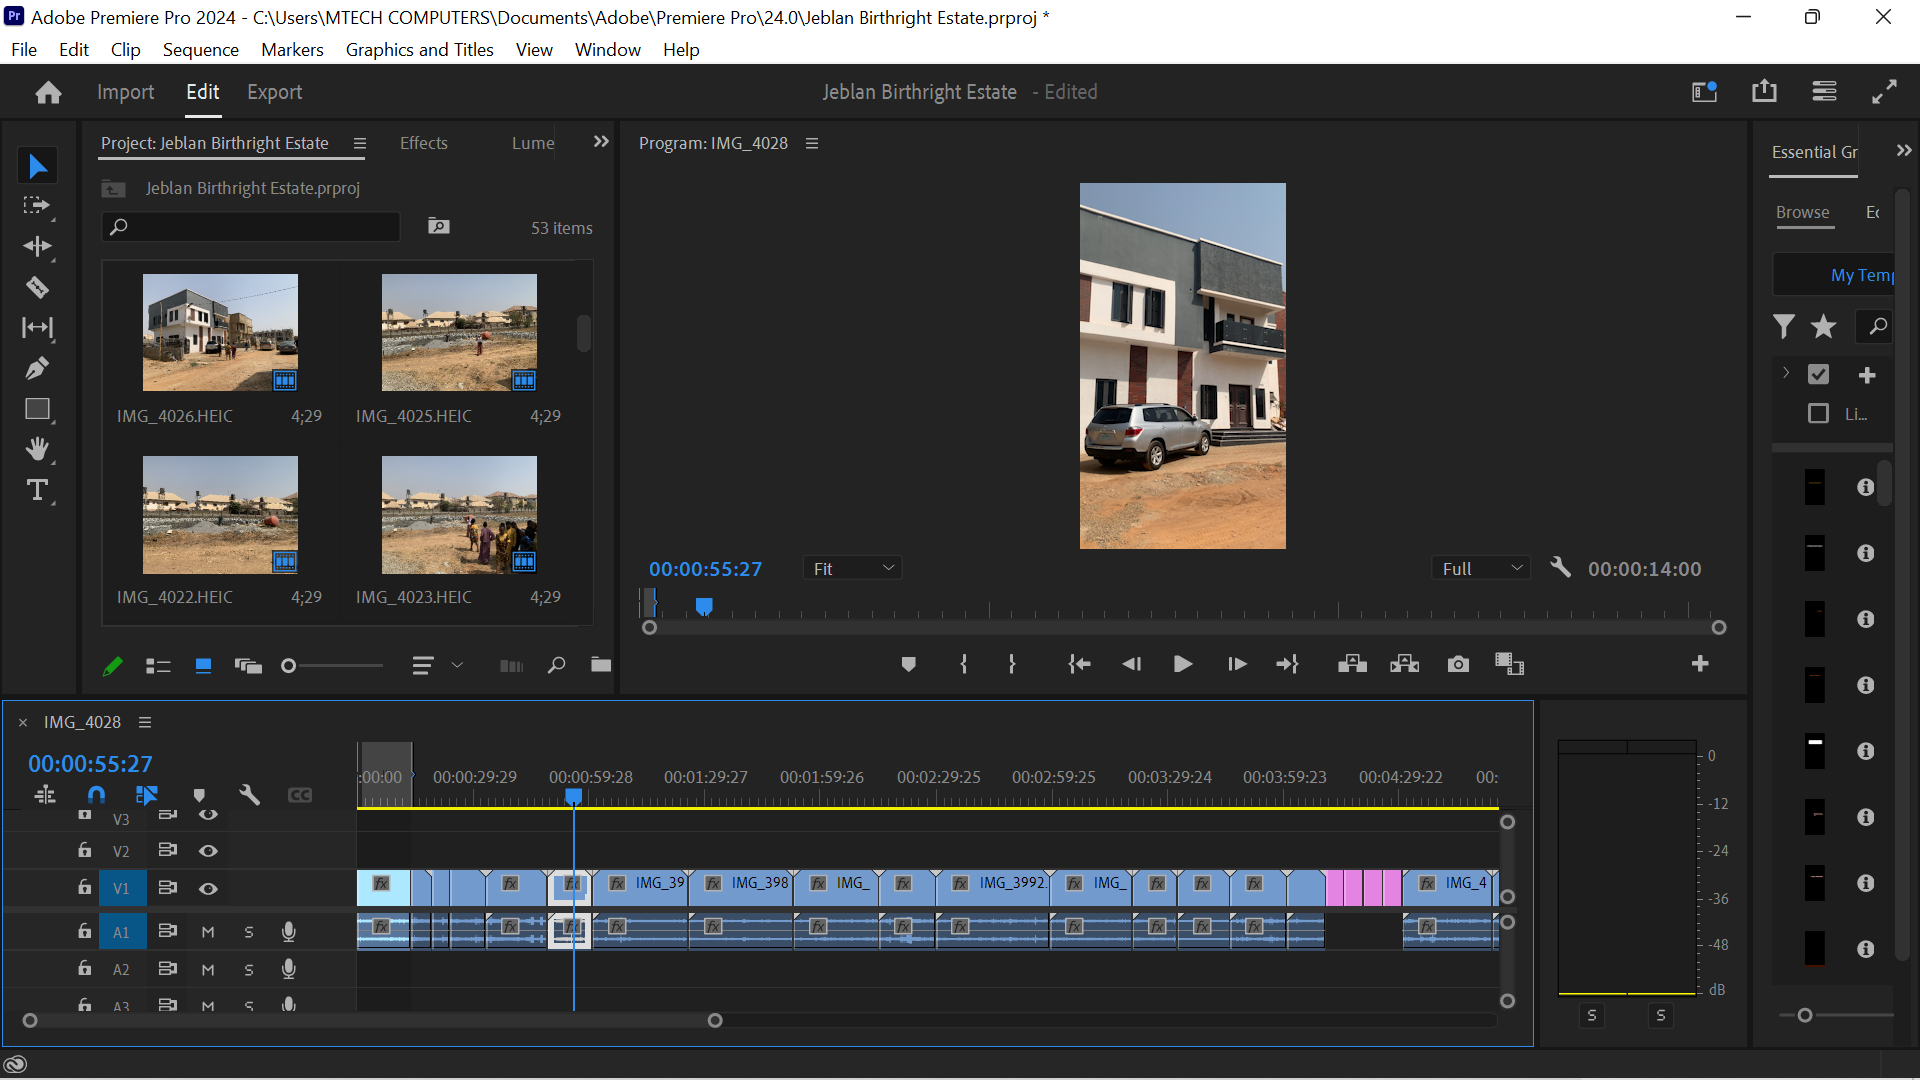Step forward one frame
1920x1080 pixels.
click(x=1237, y=664)
